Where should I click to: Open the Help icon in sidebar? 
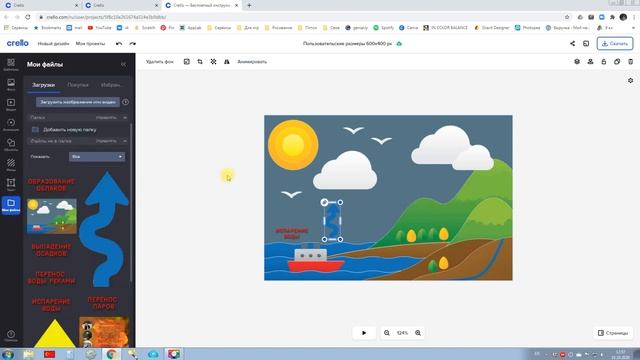[x=11, y=336]
